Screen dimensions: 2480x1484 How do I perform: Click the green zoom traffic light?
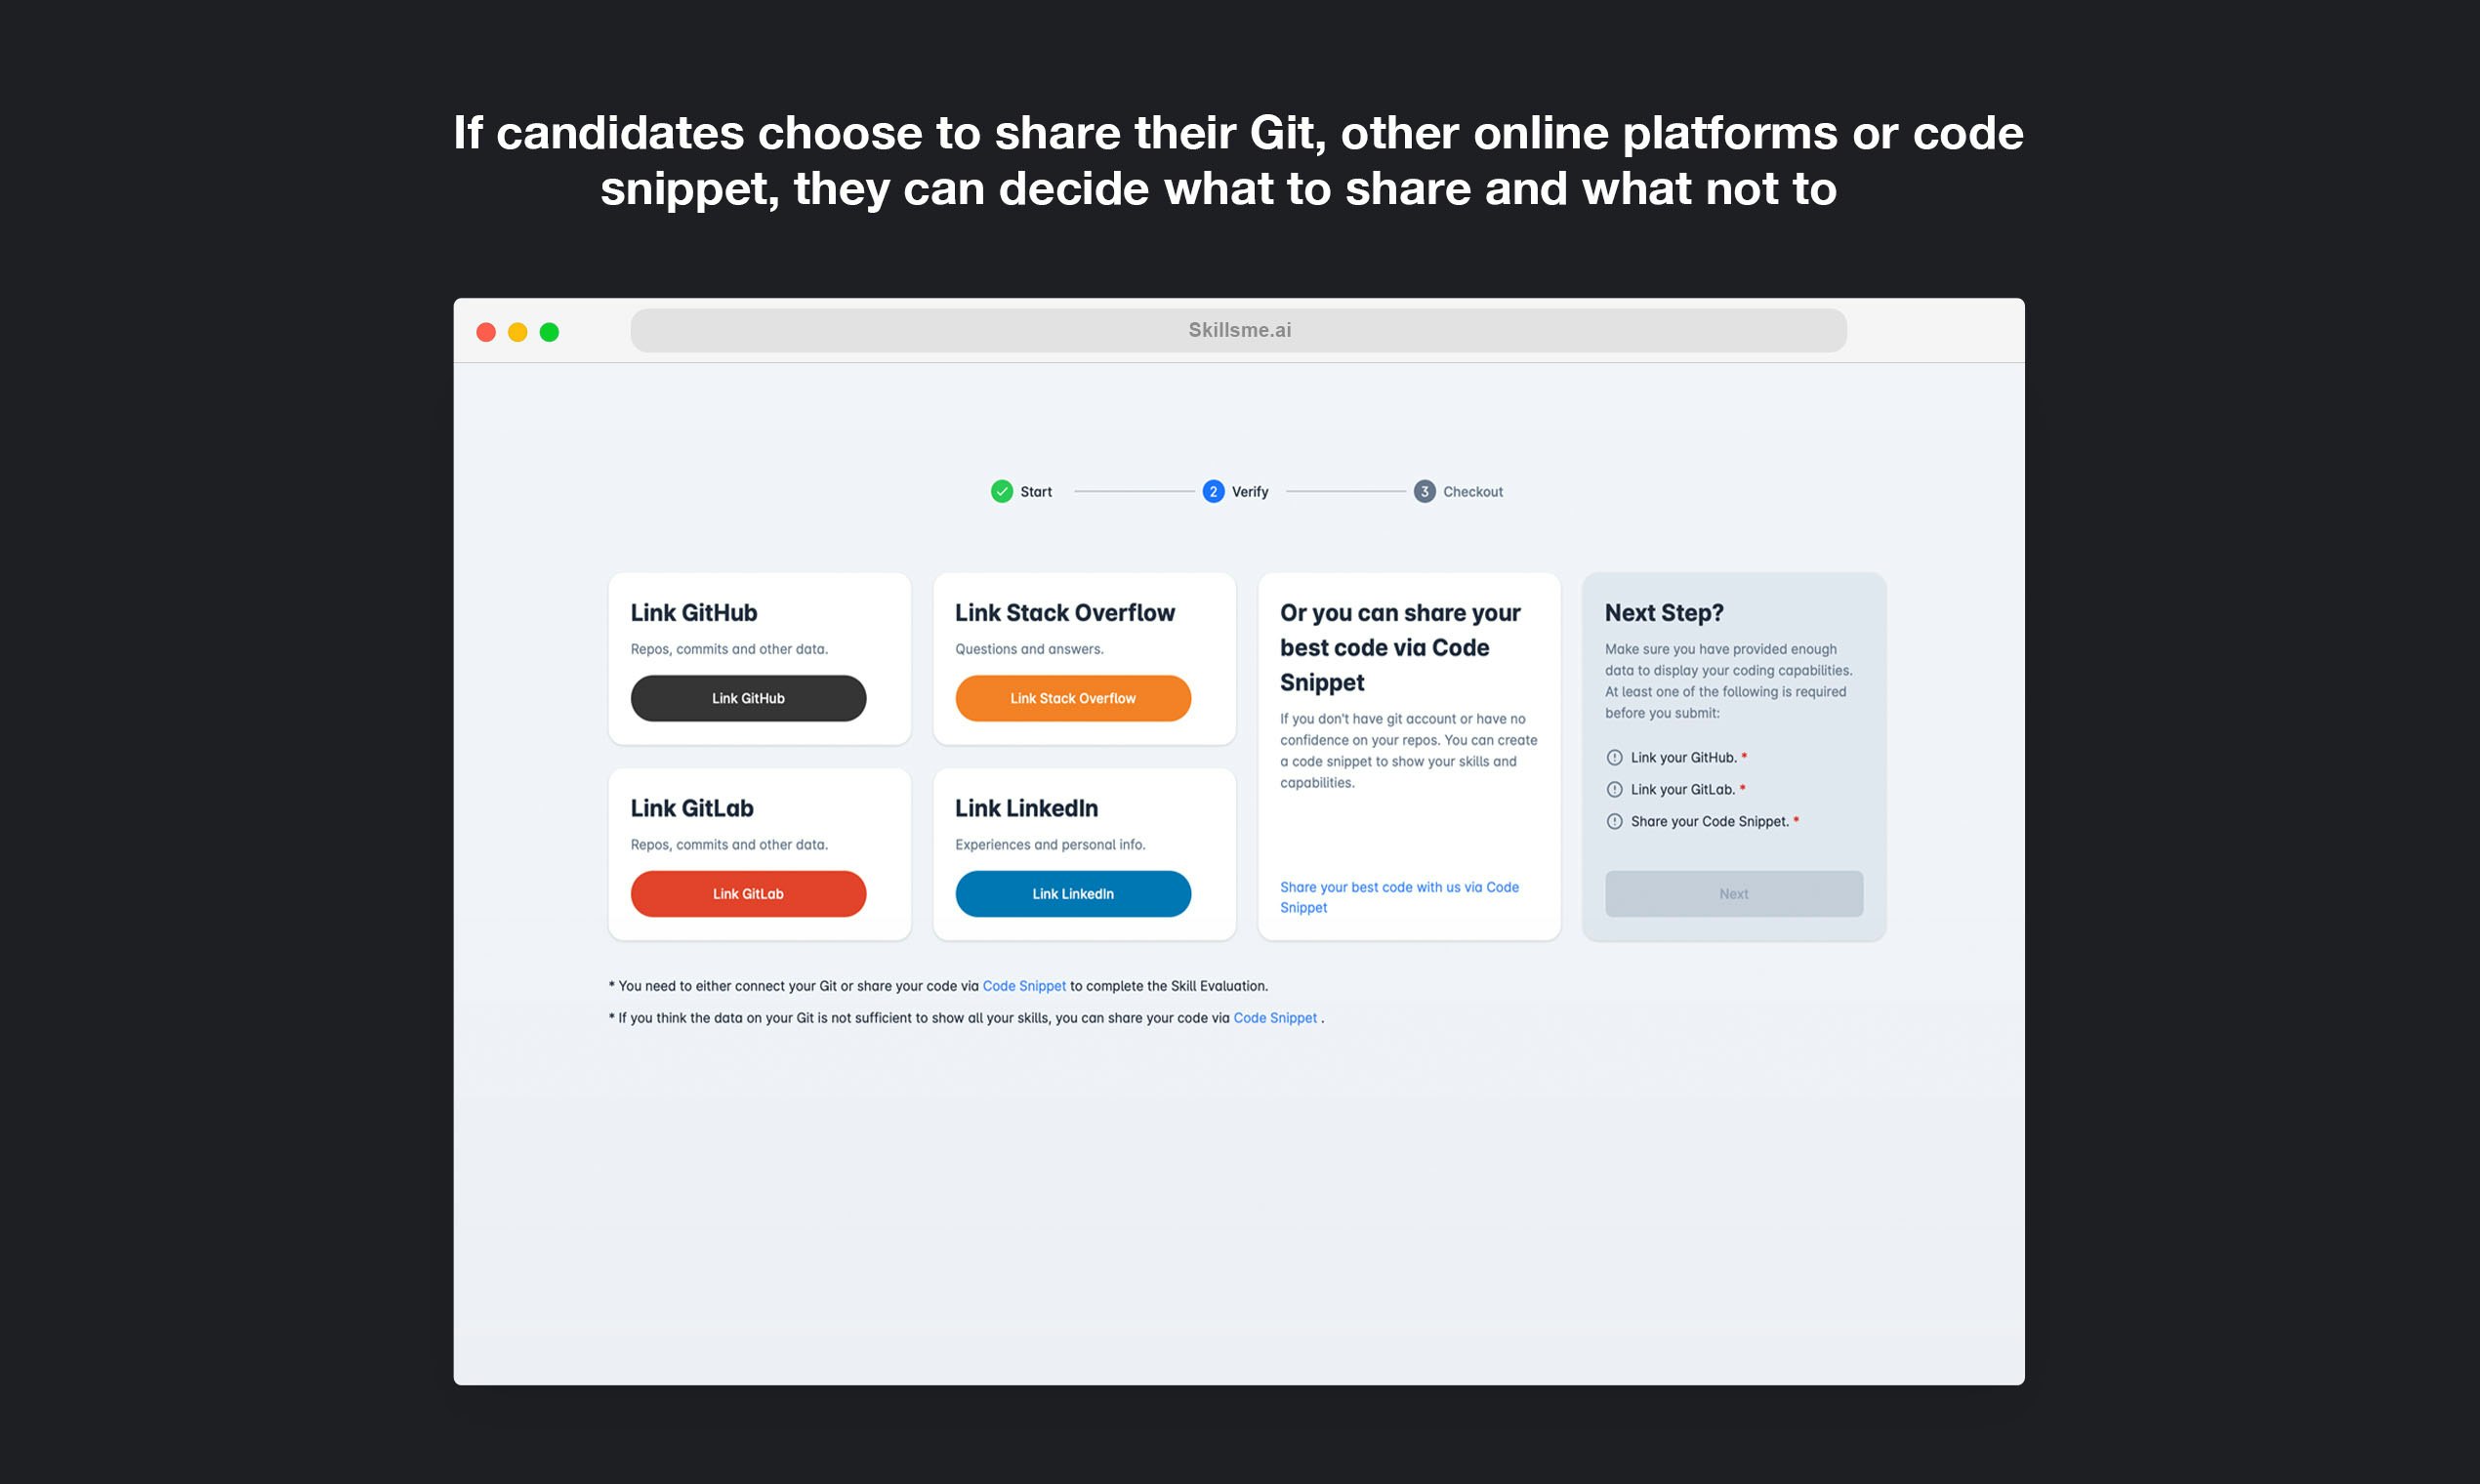pyautogui.click(x=549, y=331)
